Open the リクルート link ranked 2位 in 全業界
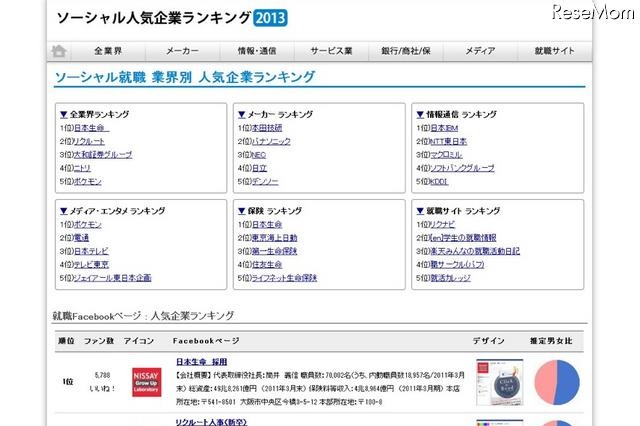The width and height of the screenshot is (640, 426). tap(89, 142)
